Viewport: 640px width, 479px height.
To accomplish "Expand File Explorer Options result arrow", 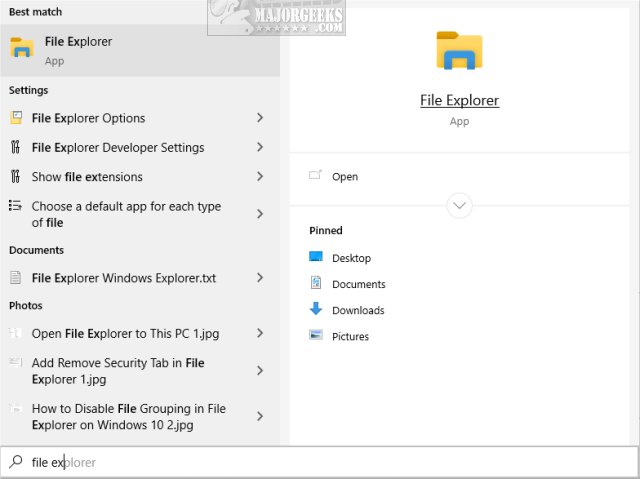I will click(260, 118).
